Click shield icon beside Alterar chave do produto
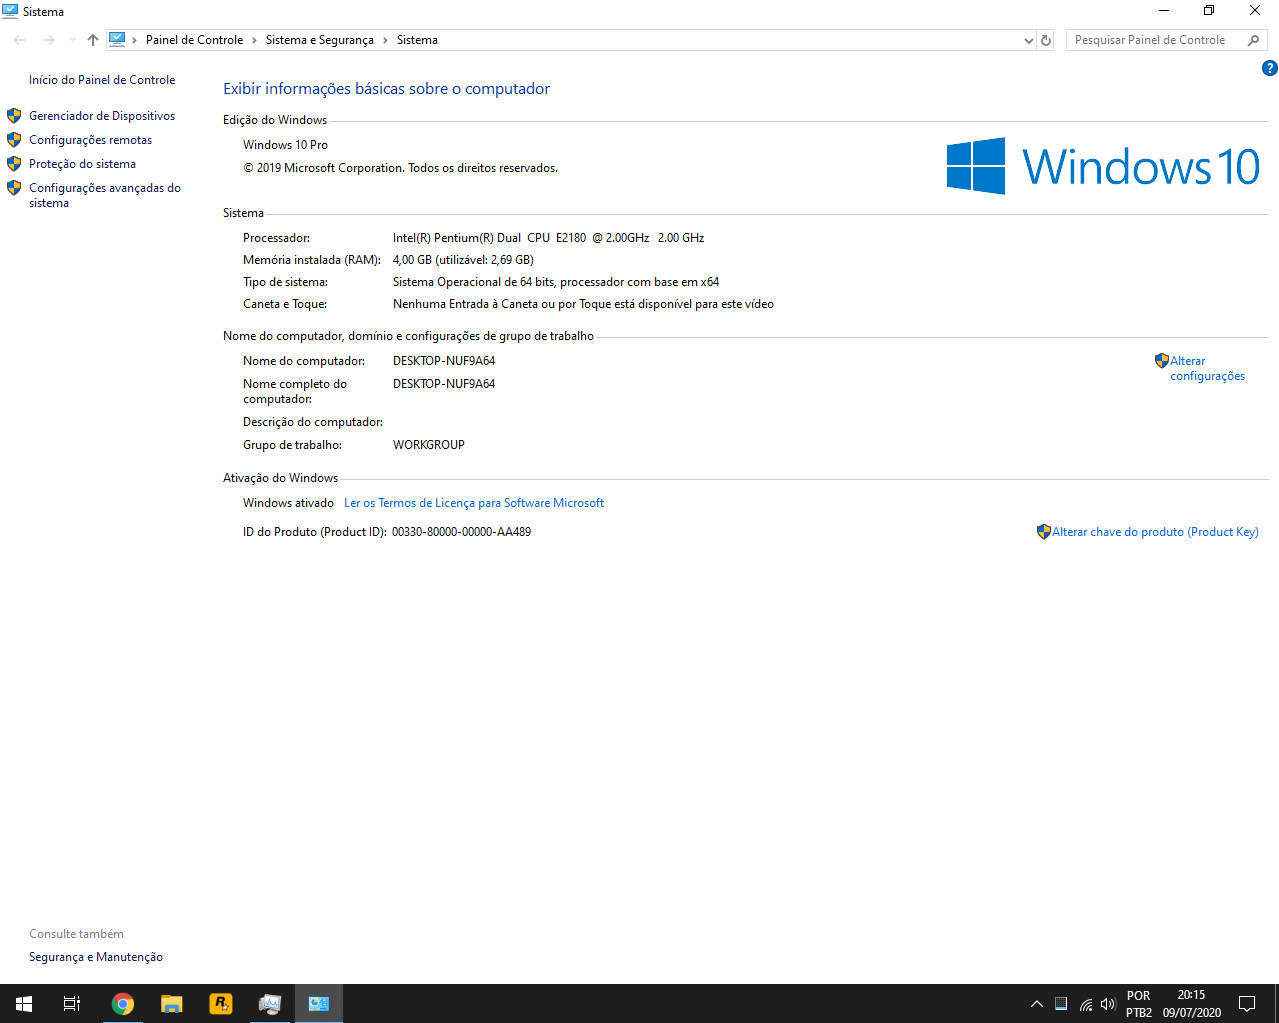Viewport: 1279px width, 1023px height. point(1044,532)
